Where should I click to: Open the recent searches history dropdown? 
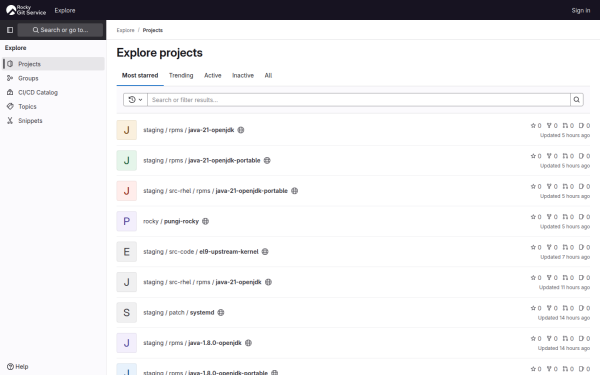[135, 100]
